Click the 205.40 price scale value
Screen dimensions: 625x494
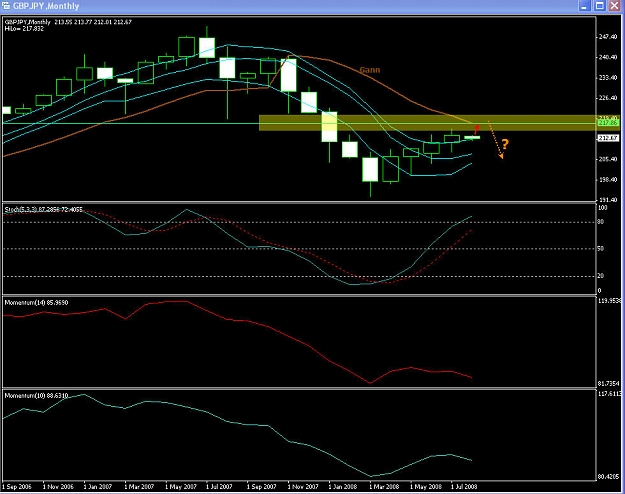tap(609, 159)
